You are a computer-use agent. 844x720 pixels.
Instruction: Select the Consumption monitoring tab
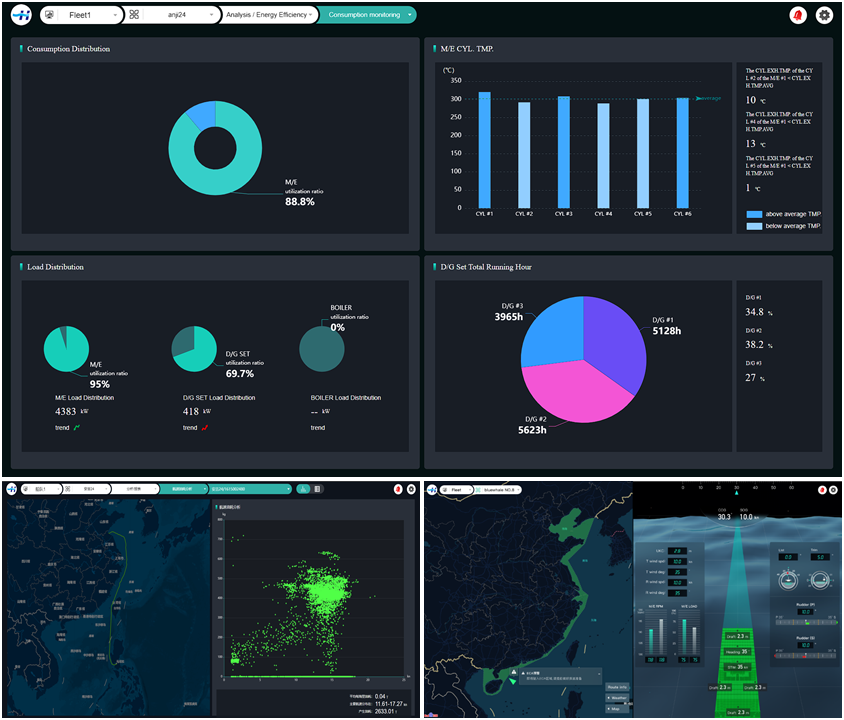tap(366, 15)
